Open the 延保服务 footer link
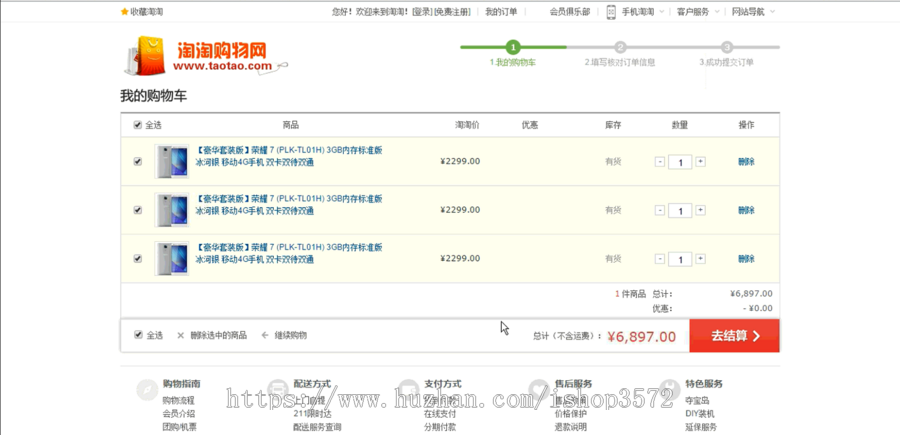Screen dimensions: 900x435 click(701, 427)
